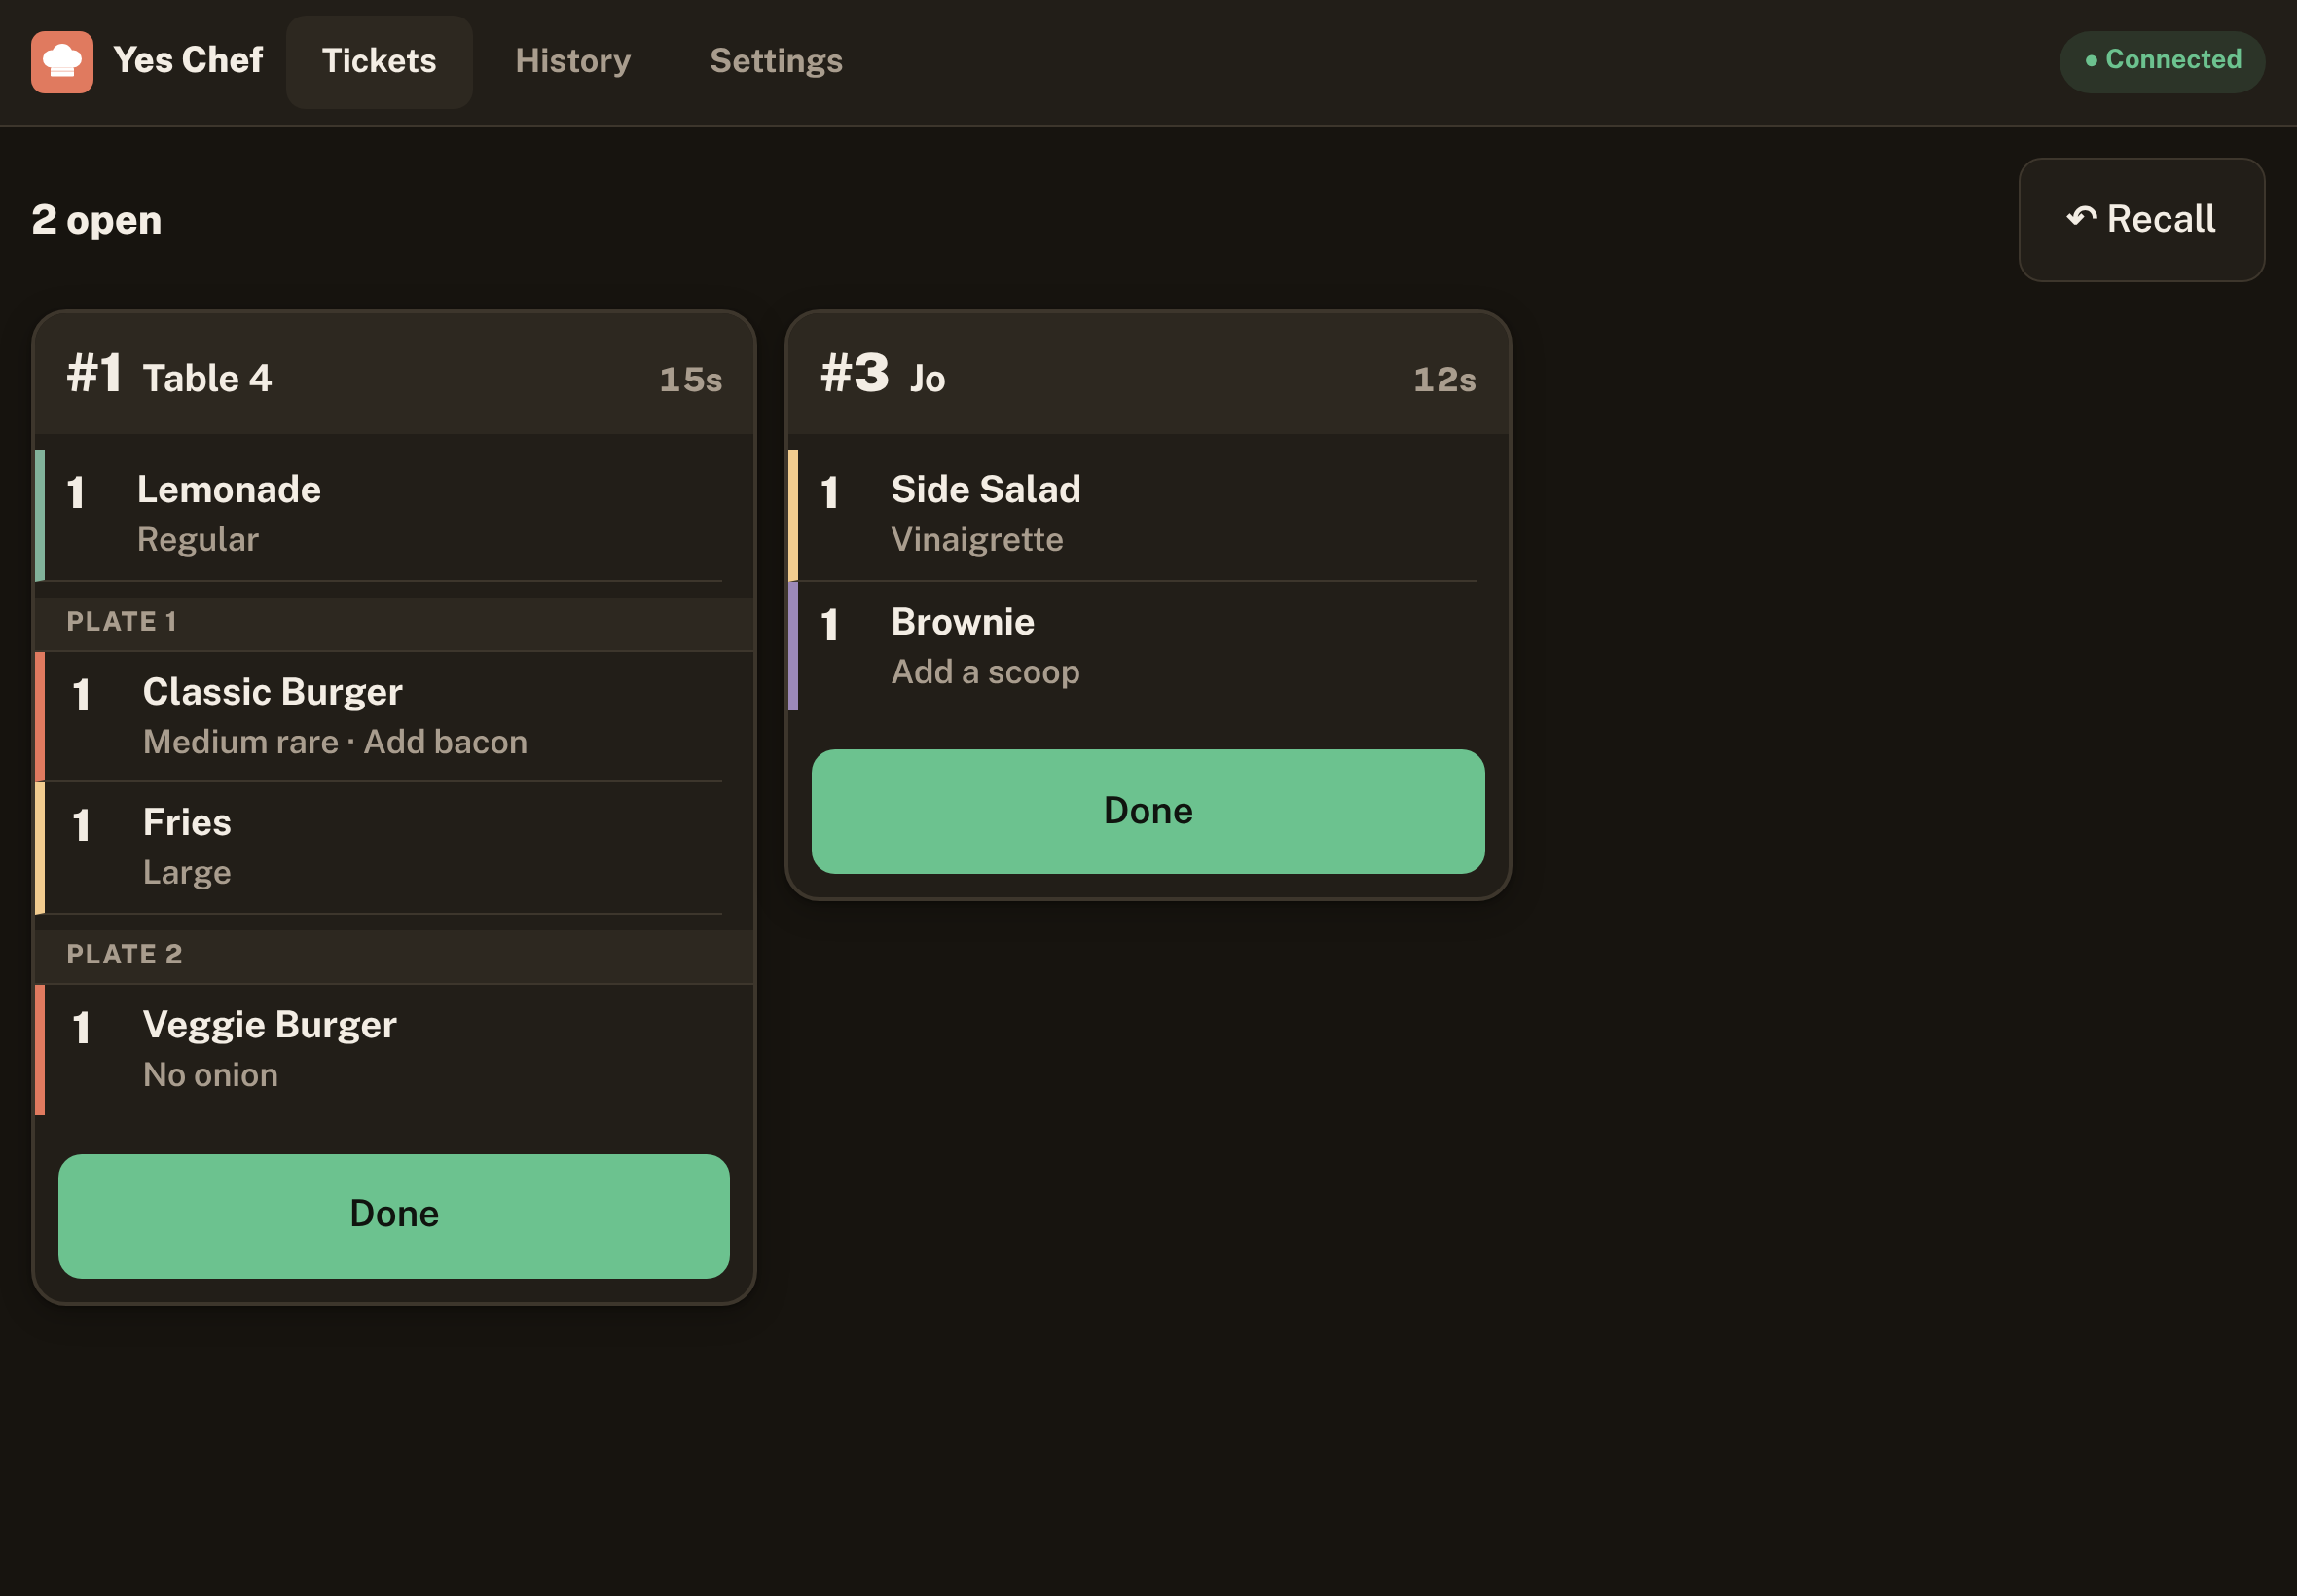
Task: Click the 'No onion' modifier text
Action: click(210, 1075)
